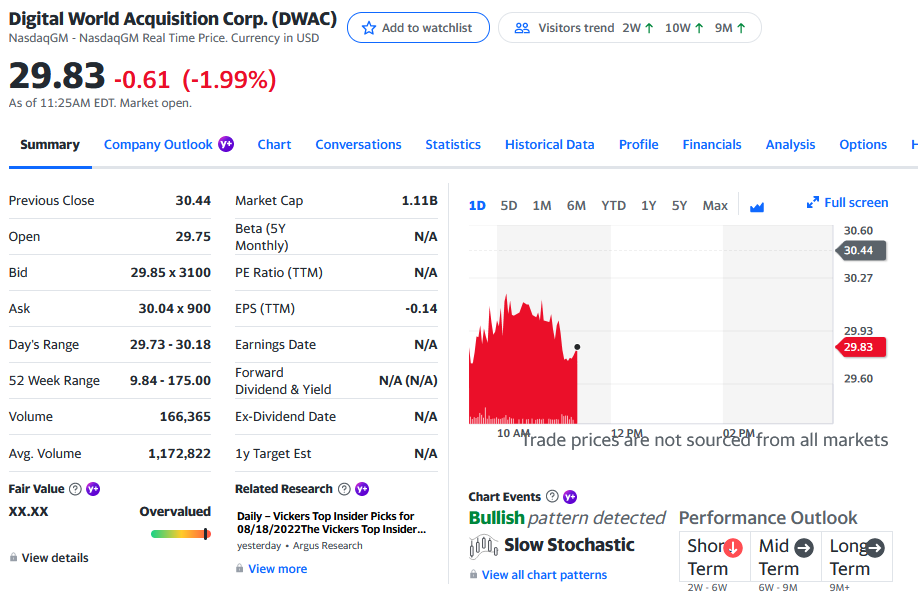
Task: Switch chart type with the area chart icon
Action: pos(756,206)
